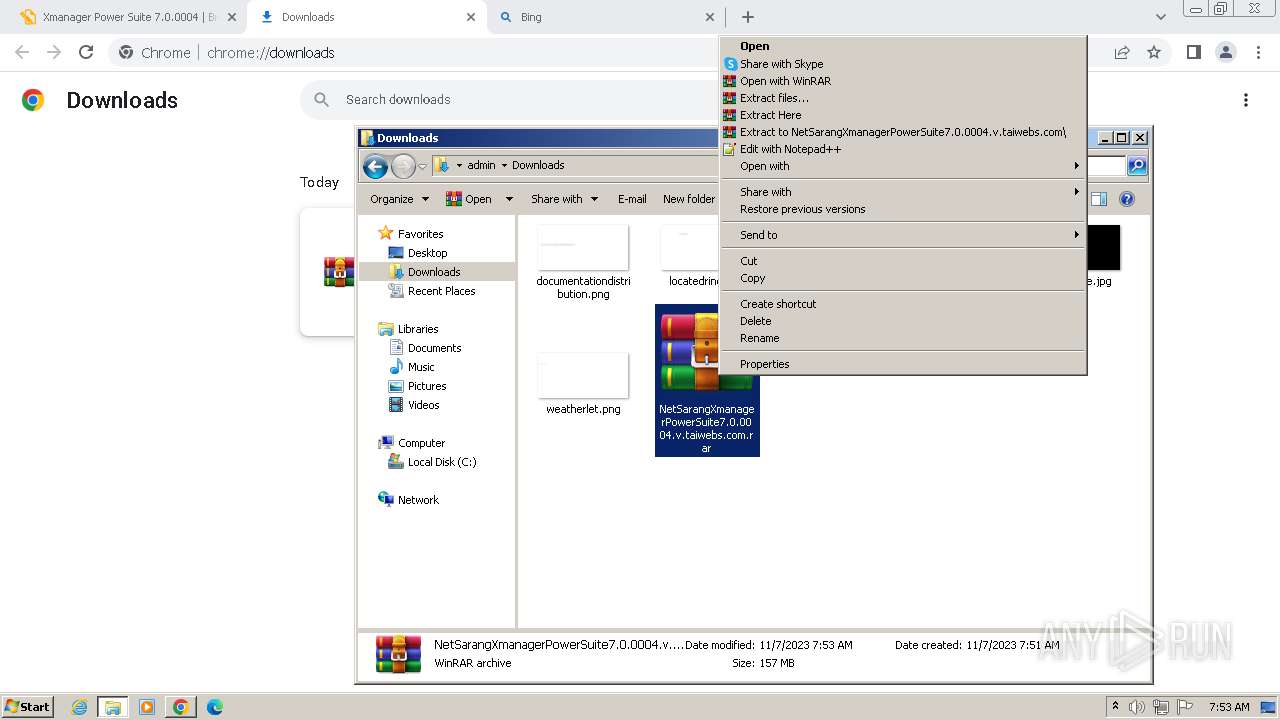Open the Organize dropdown

click(x=399, y=199)
